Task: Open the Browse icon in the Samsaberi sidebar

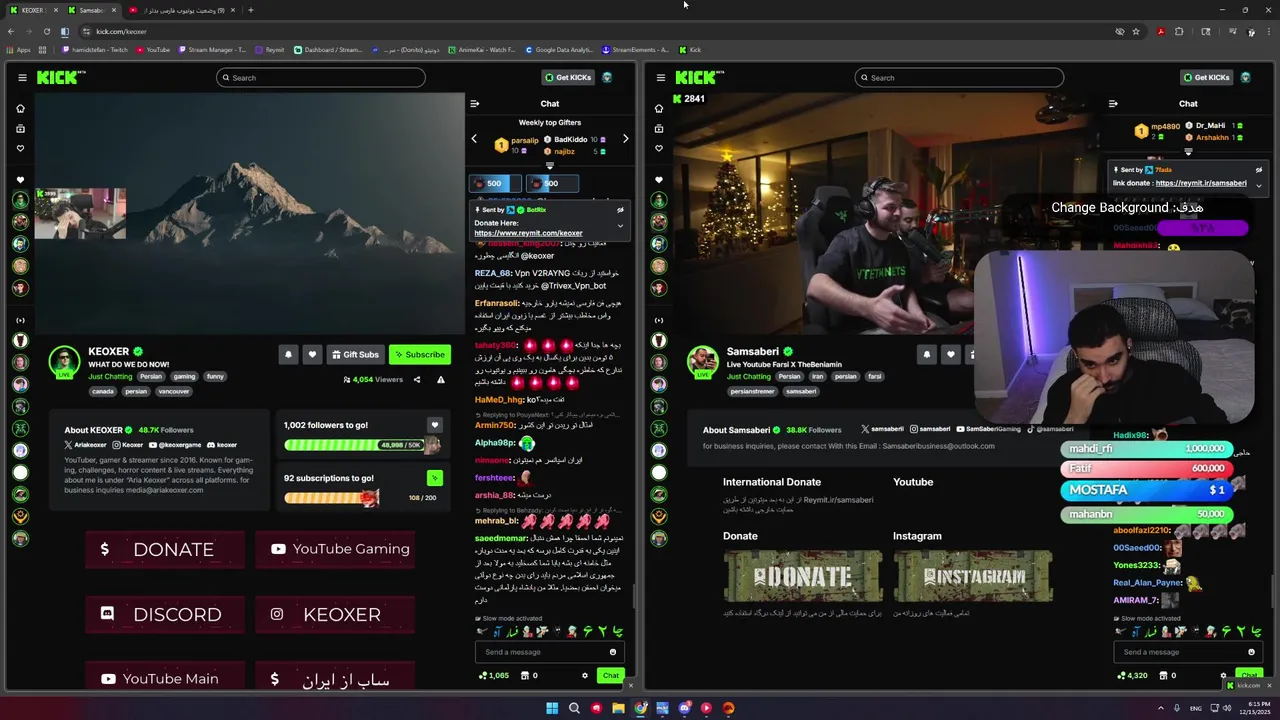Action: 658,128
